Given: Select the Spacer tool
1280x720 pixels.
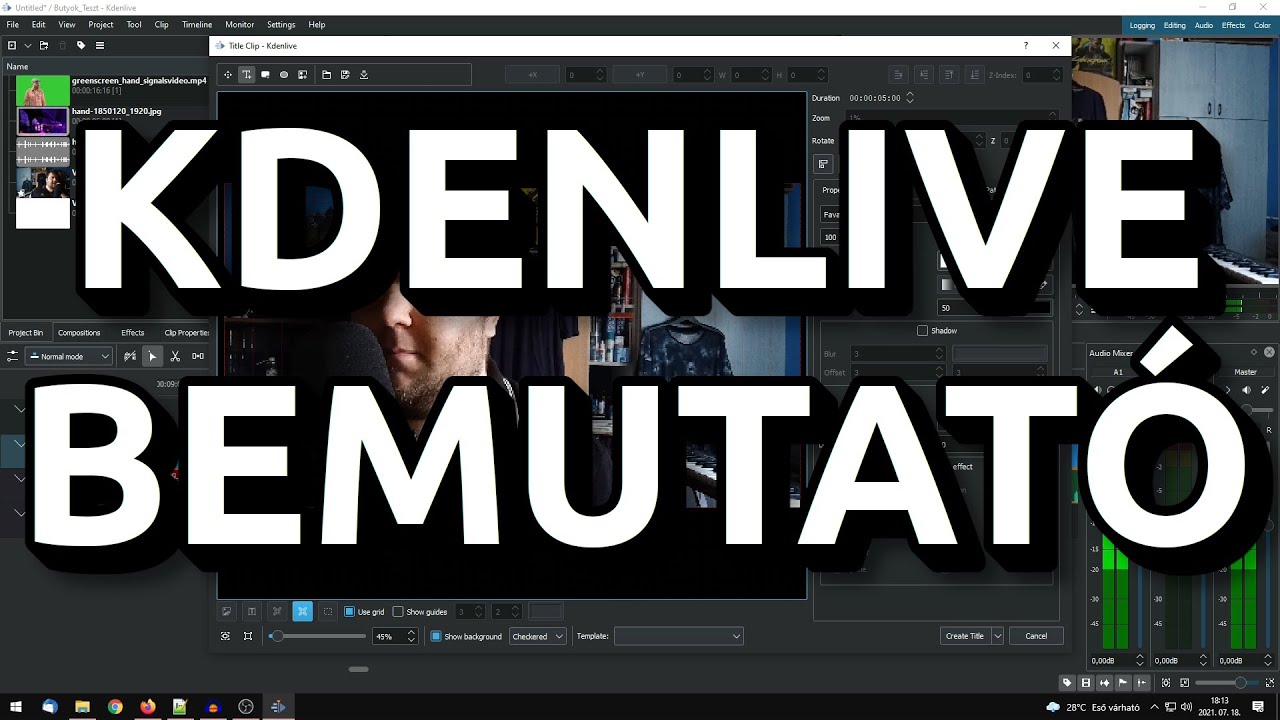Looking at the screenshot, I should click(198, 356).
